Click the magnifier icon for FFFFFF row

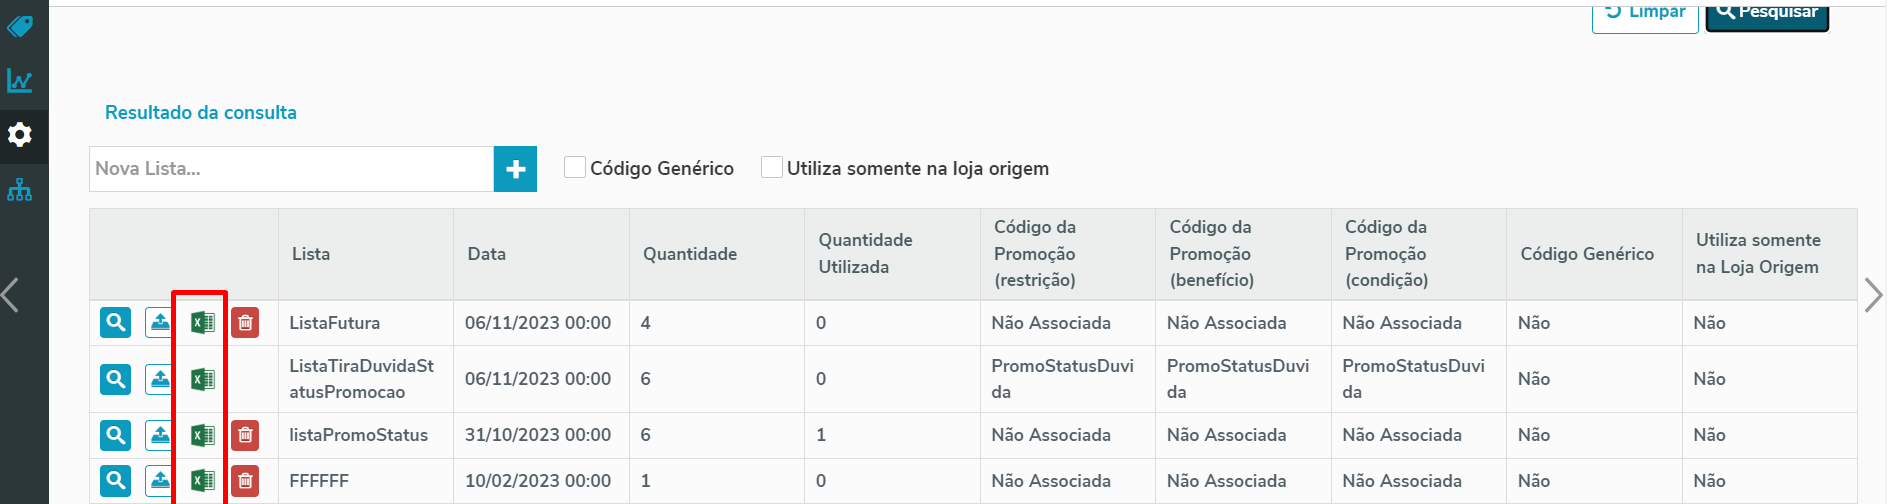coord(116,481)
